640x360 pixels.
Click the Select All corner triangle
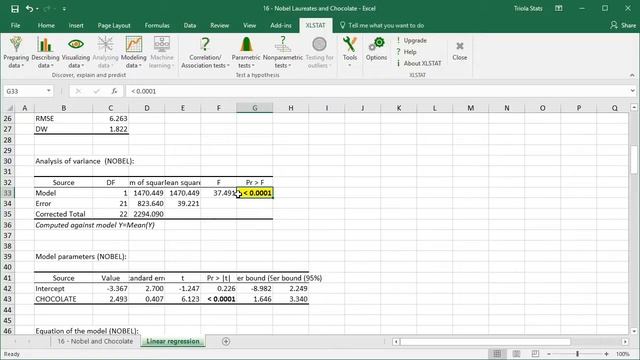pyautogui.click(x=9, y=108)
